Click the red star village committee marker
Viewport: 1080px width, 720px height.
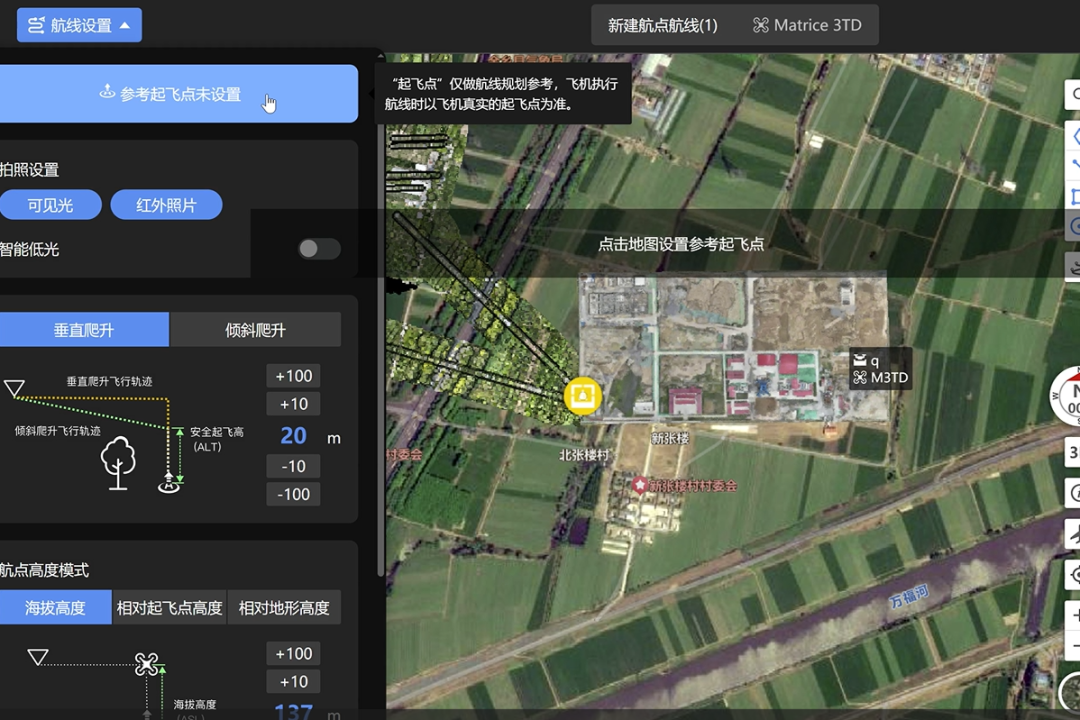pyautogui.click(x=640, y=485)
